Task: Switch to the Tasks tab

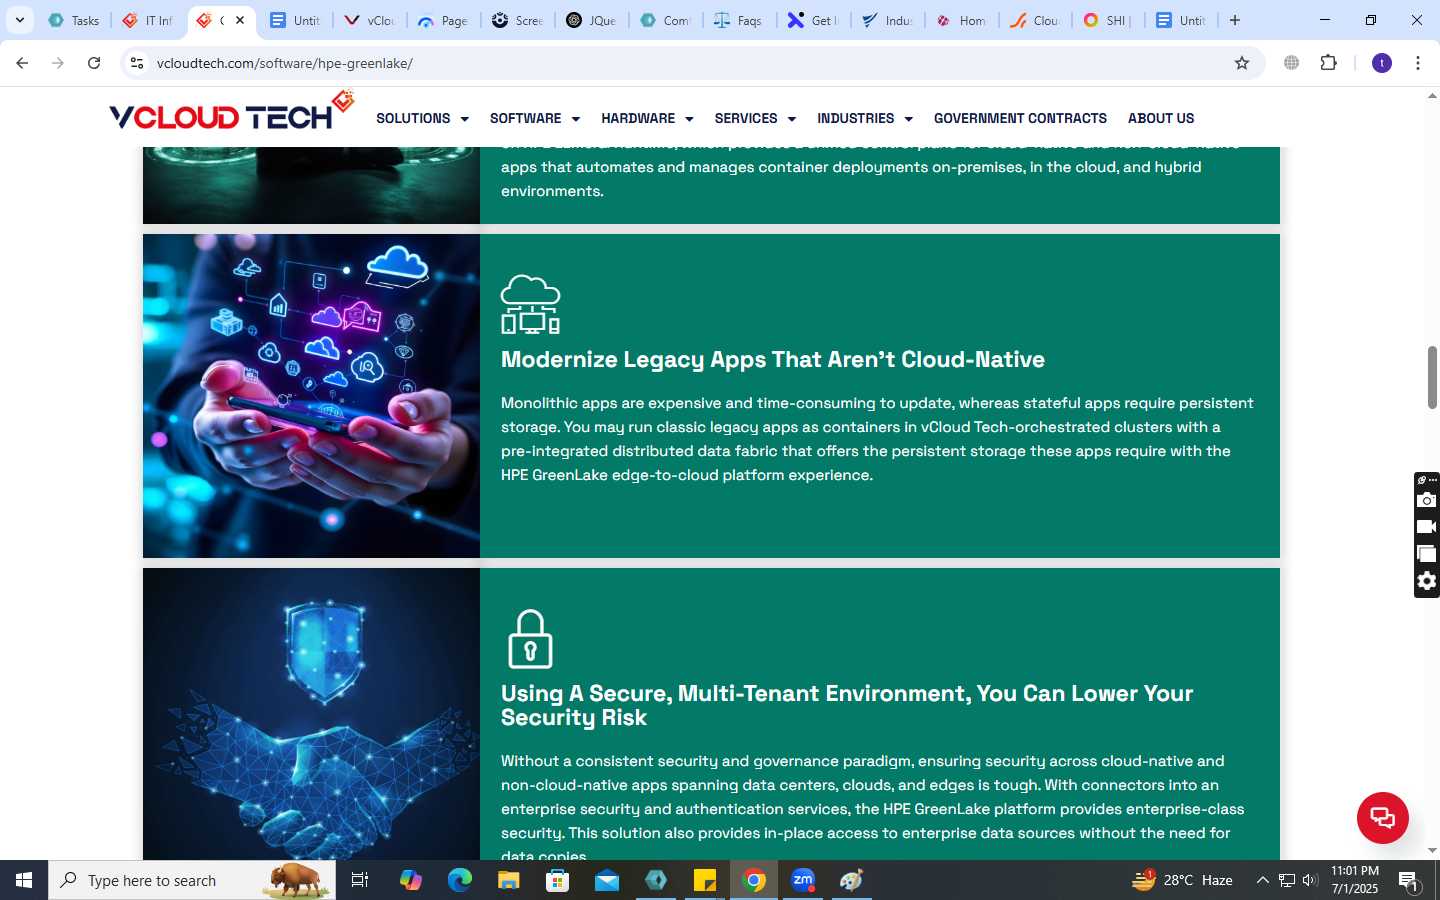Action: pos(74,20)
